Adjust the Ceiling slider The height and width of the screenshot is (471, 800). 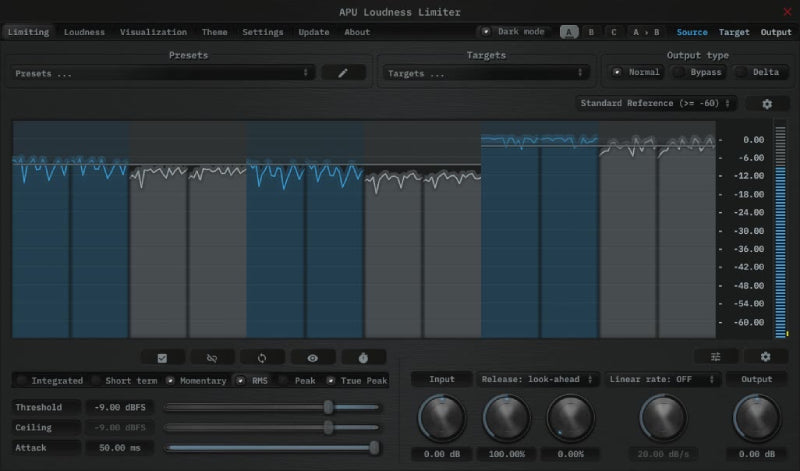272,428
